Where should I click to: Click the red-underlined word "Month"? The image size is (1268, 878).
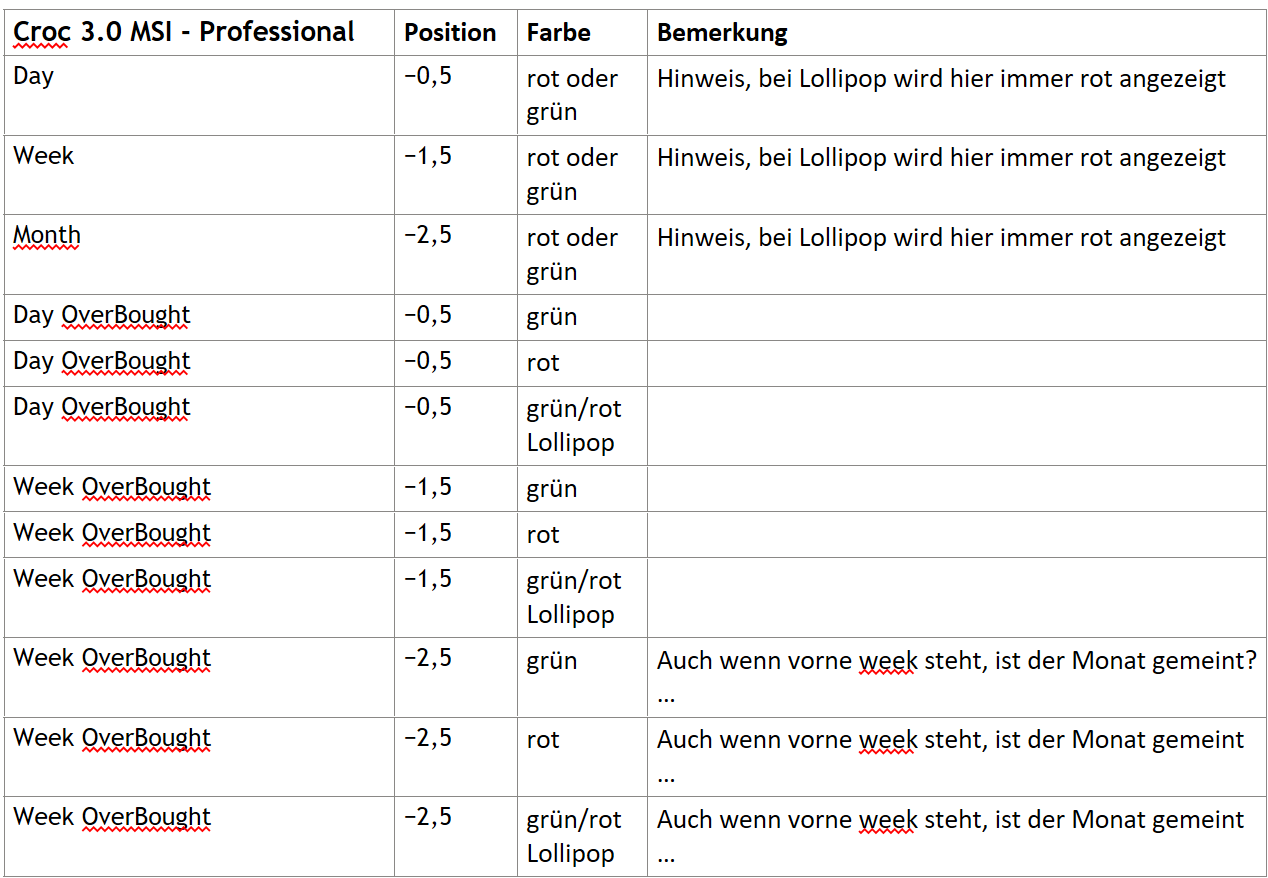47,236
